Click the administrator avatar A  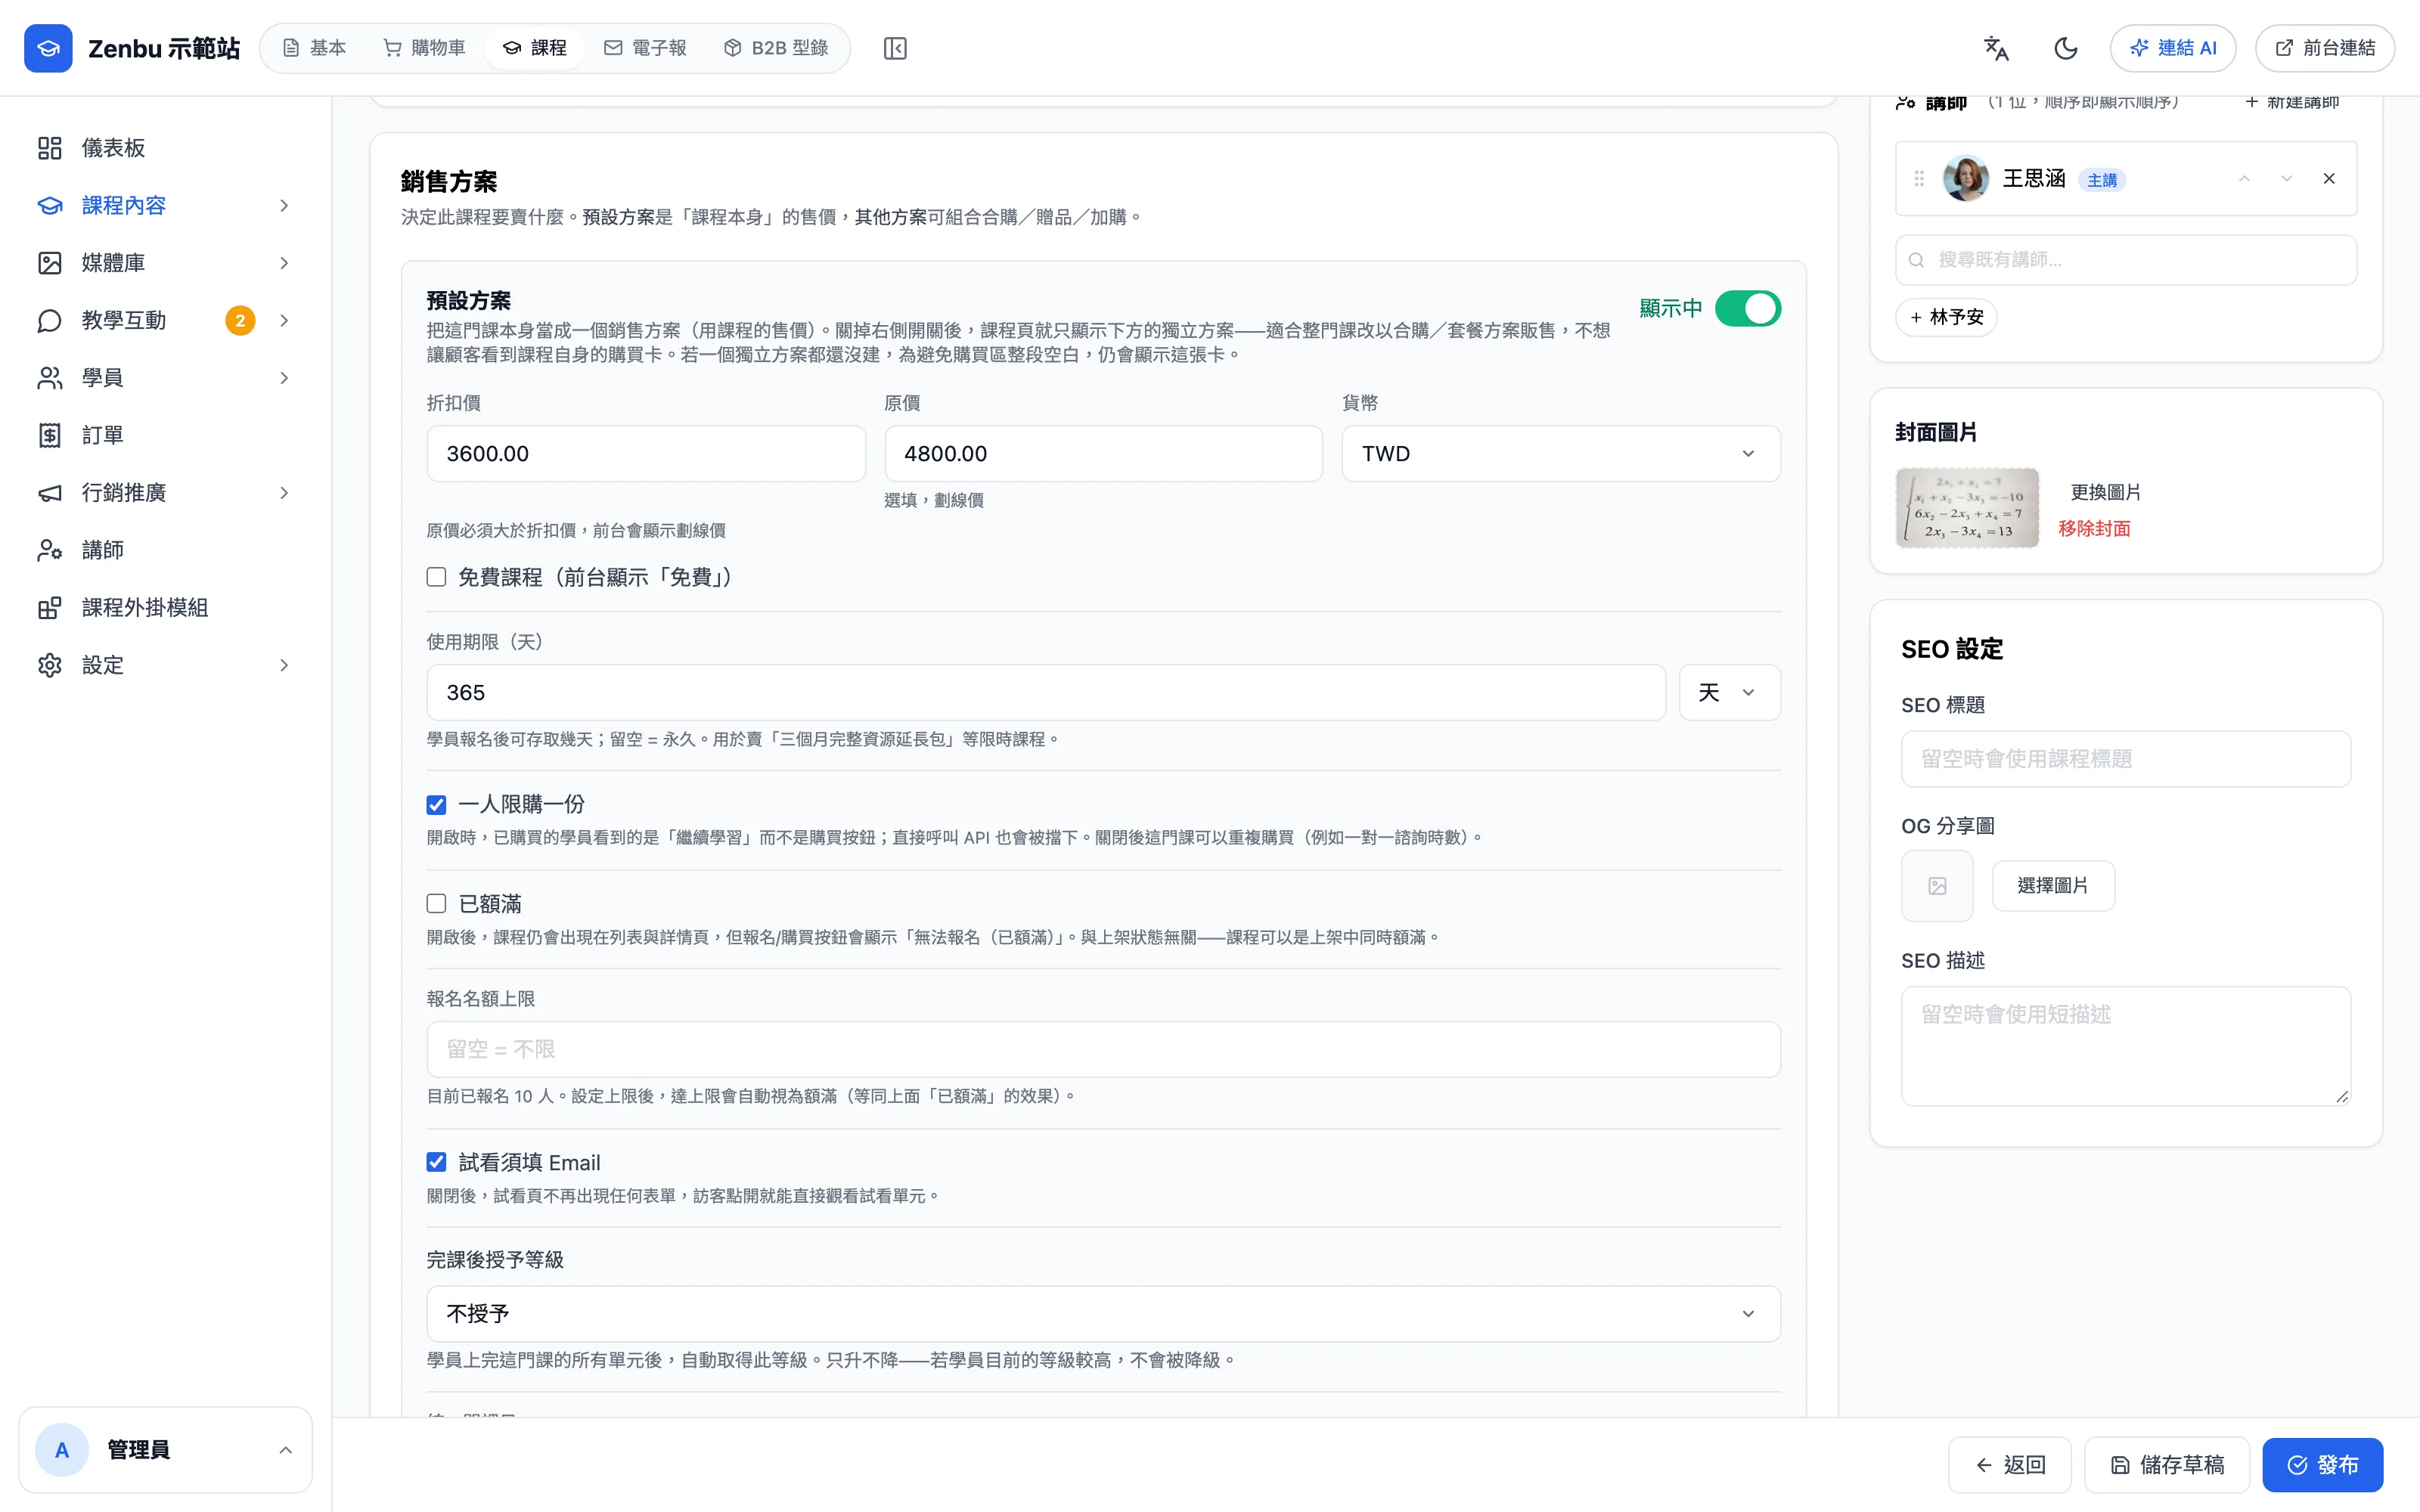pyautogui.click(x=62, y=1450)
